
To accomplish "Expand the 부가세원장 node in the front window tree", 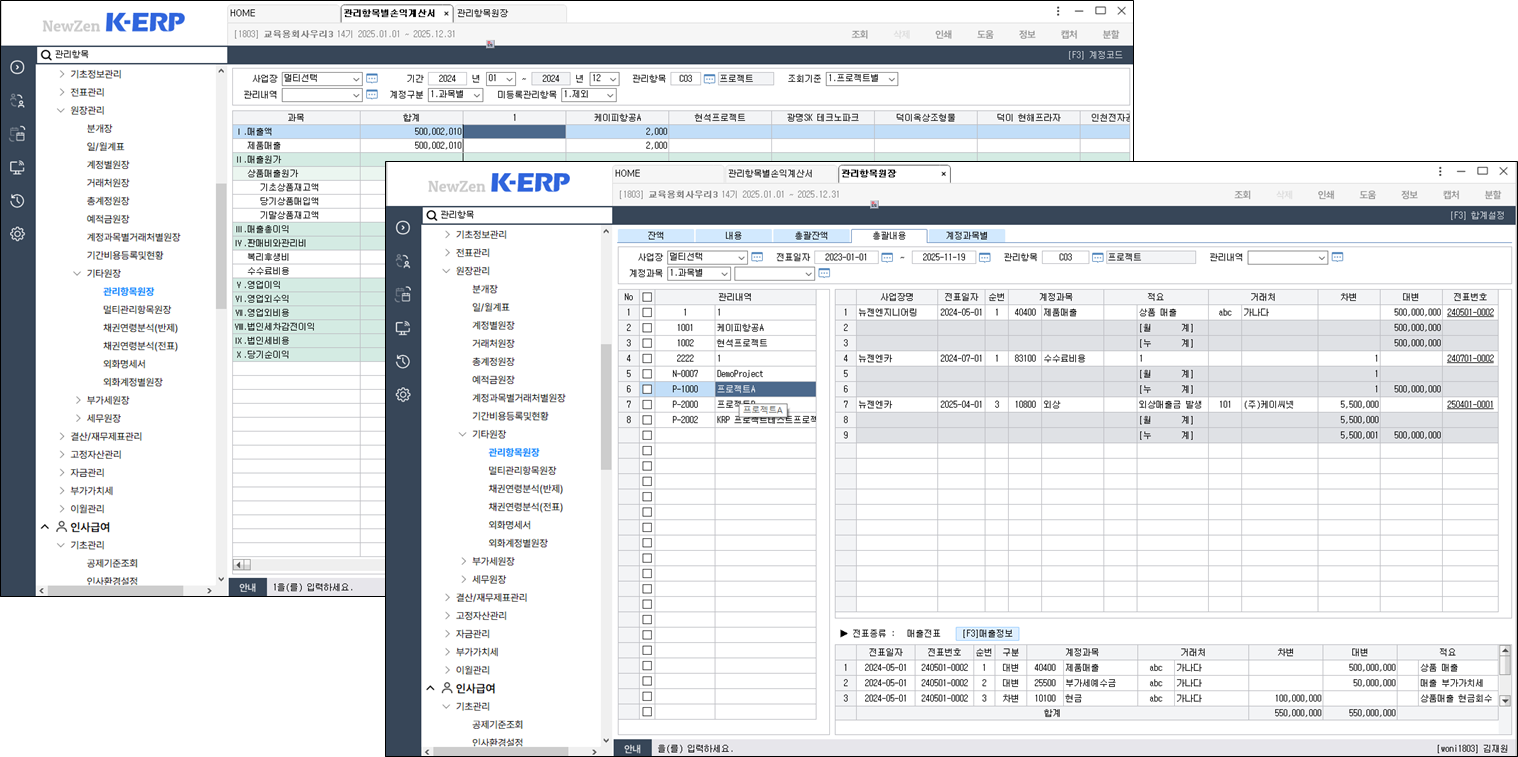I will coord(463,561).
